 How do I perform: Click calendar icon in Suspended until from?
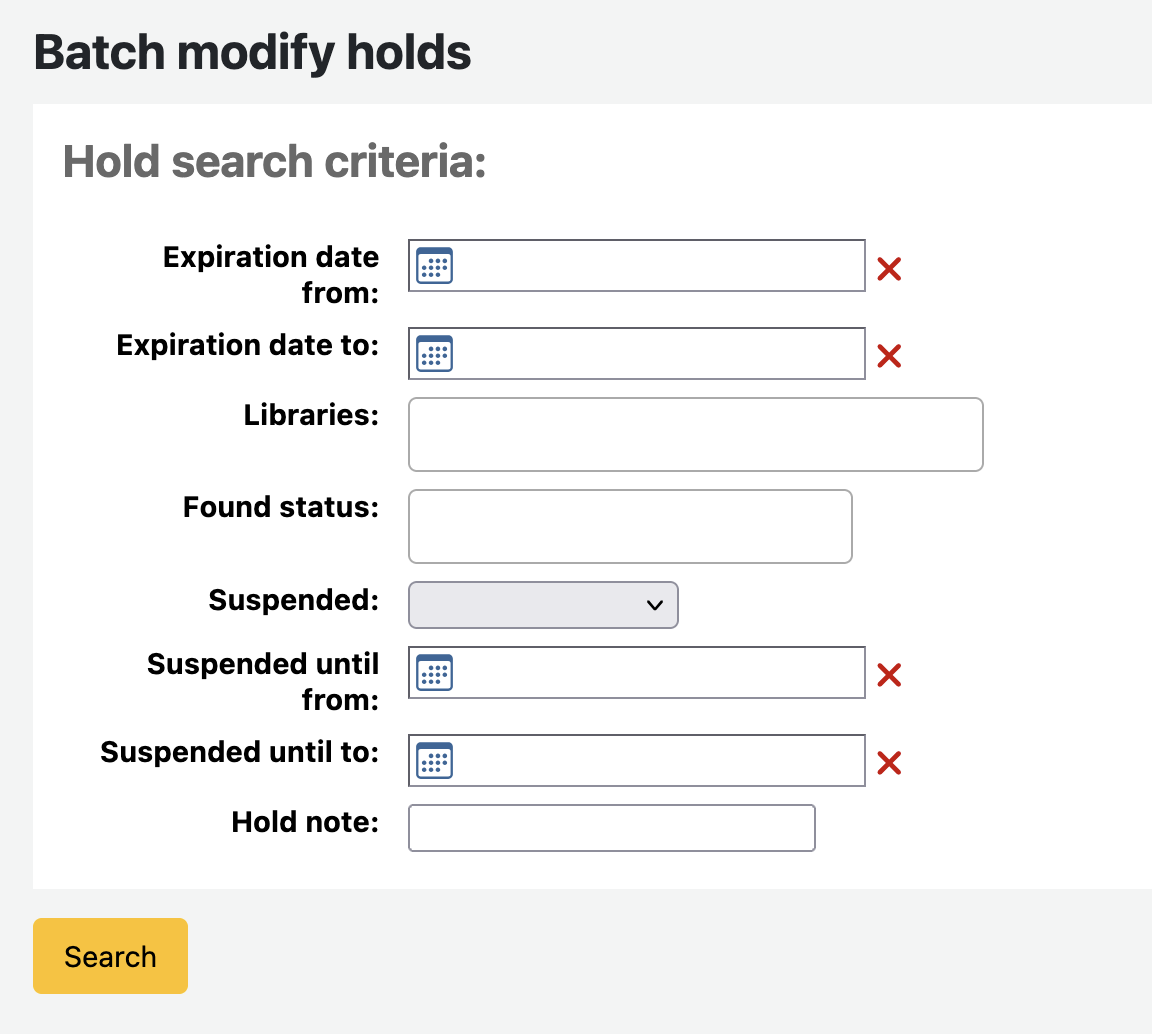[x=434, y=673]
